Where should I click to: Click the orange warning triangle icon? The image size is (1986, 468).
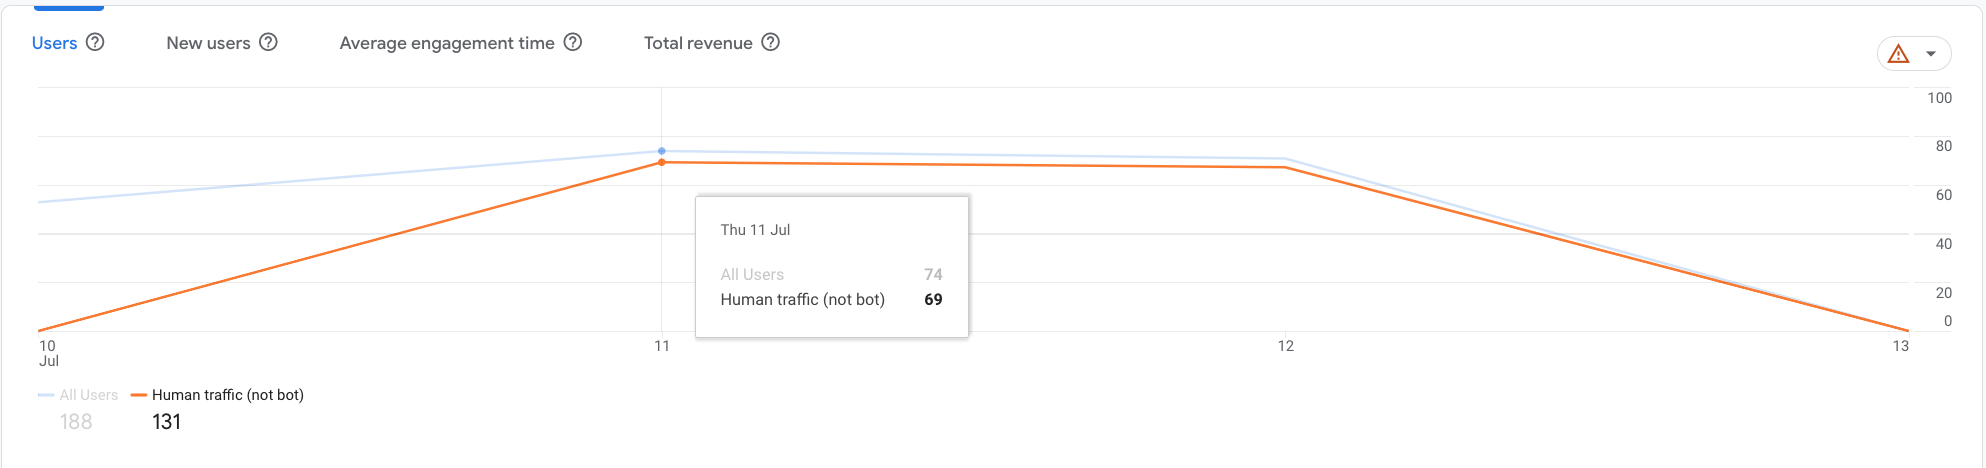(x=1898, y=54)
